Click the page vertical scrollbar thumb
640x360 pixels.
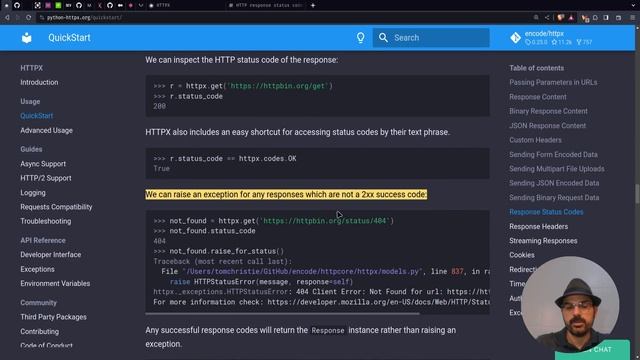click(637, 194)
